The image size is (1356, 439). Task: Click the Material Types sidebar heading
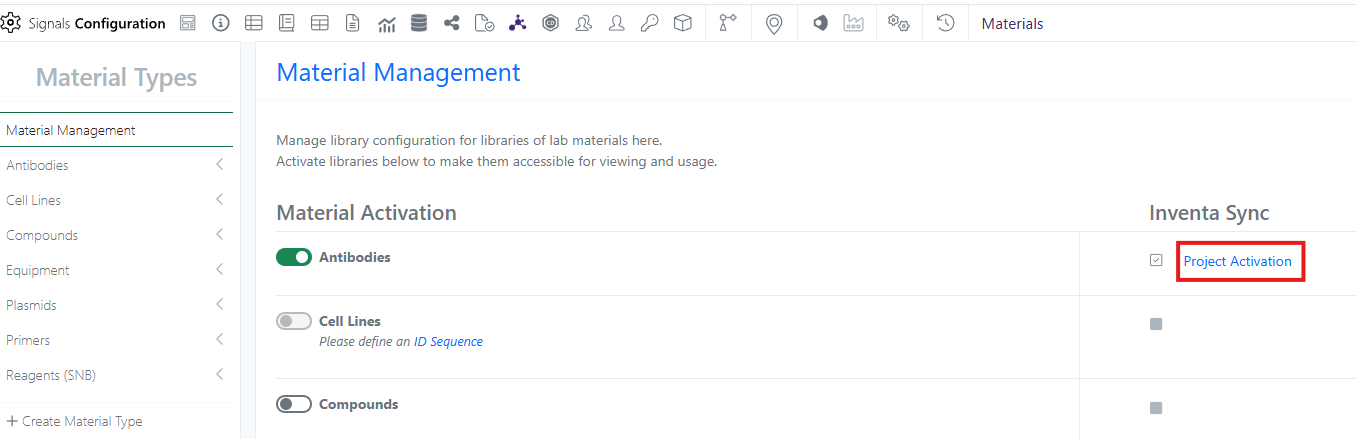click(x=116, y=77)
